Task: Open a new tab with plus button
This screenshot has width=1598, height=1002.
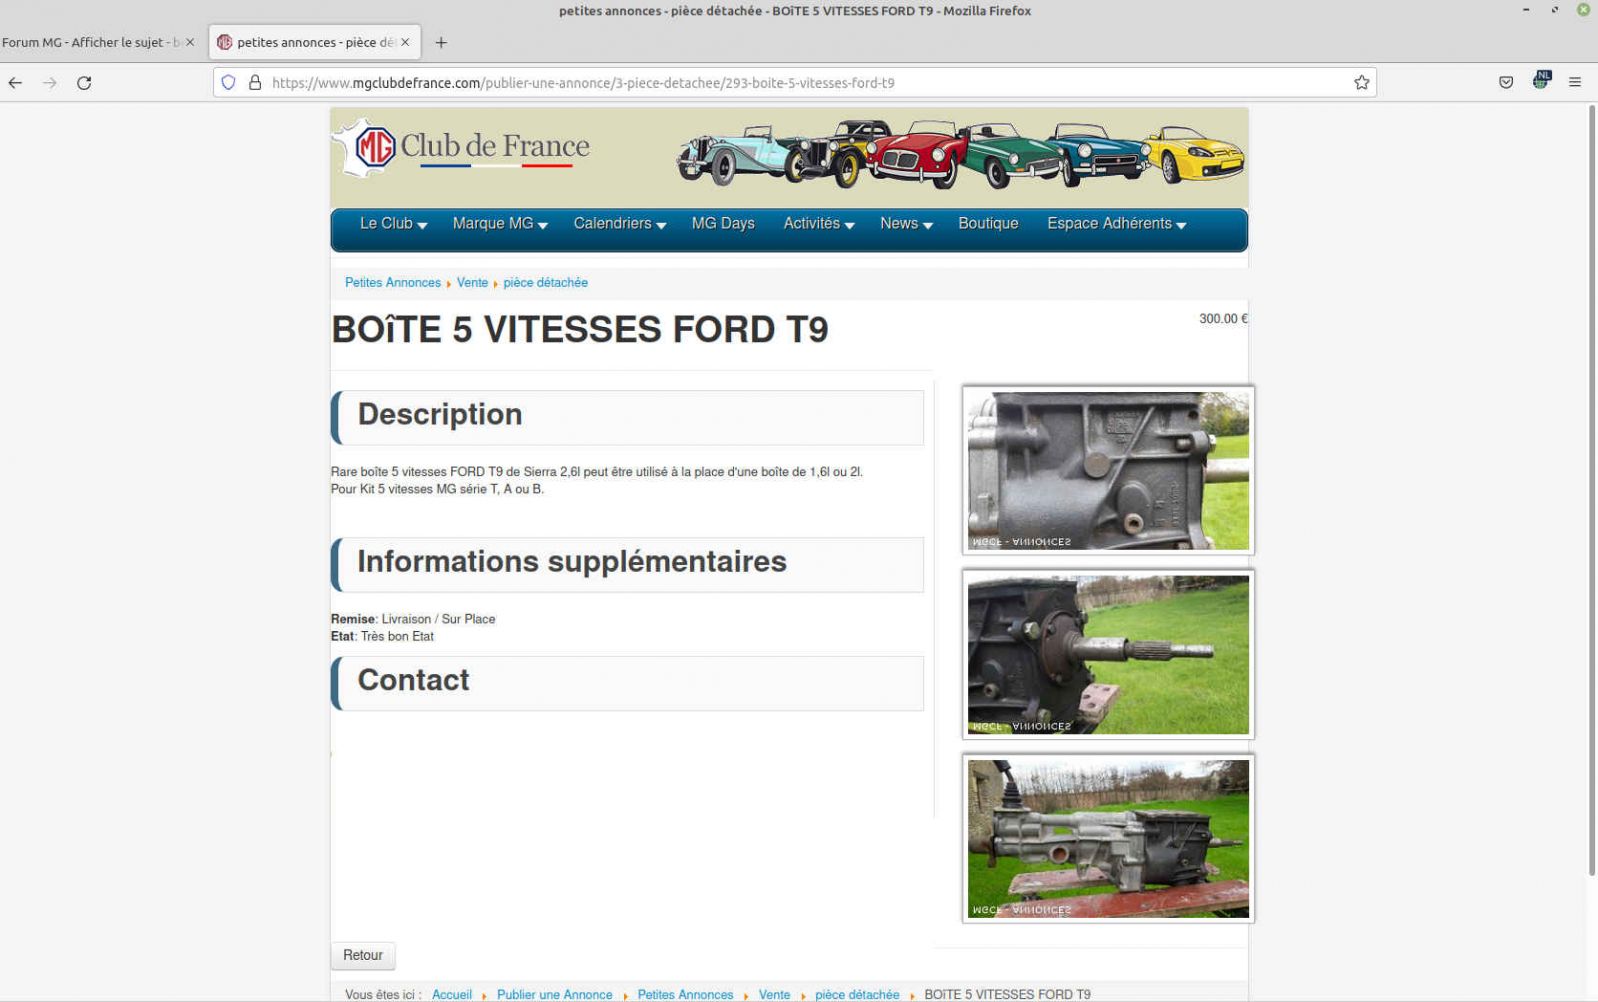Action: tap(441, 42)
